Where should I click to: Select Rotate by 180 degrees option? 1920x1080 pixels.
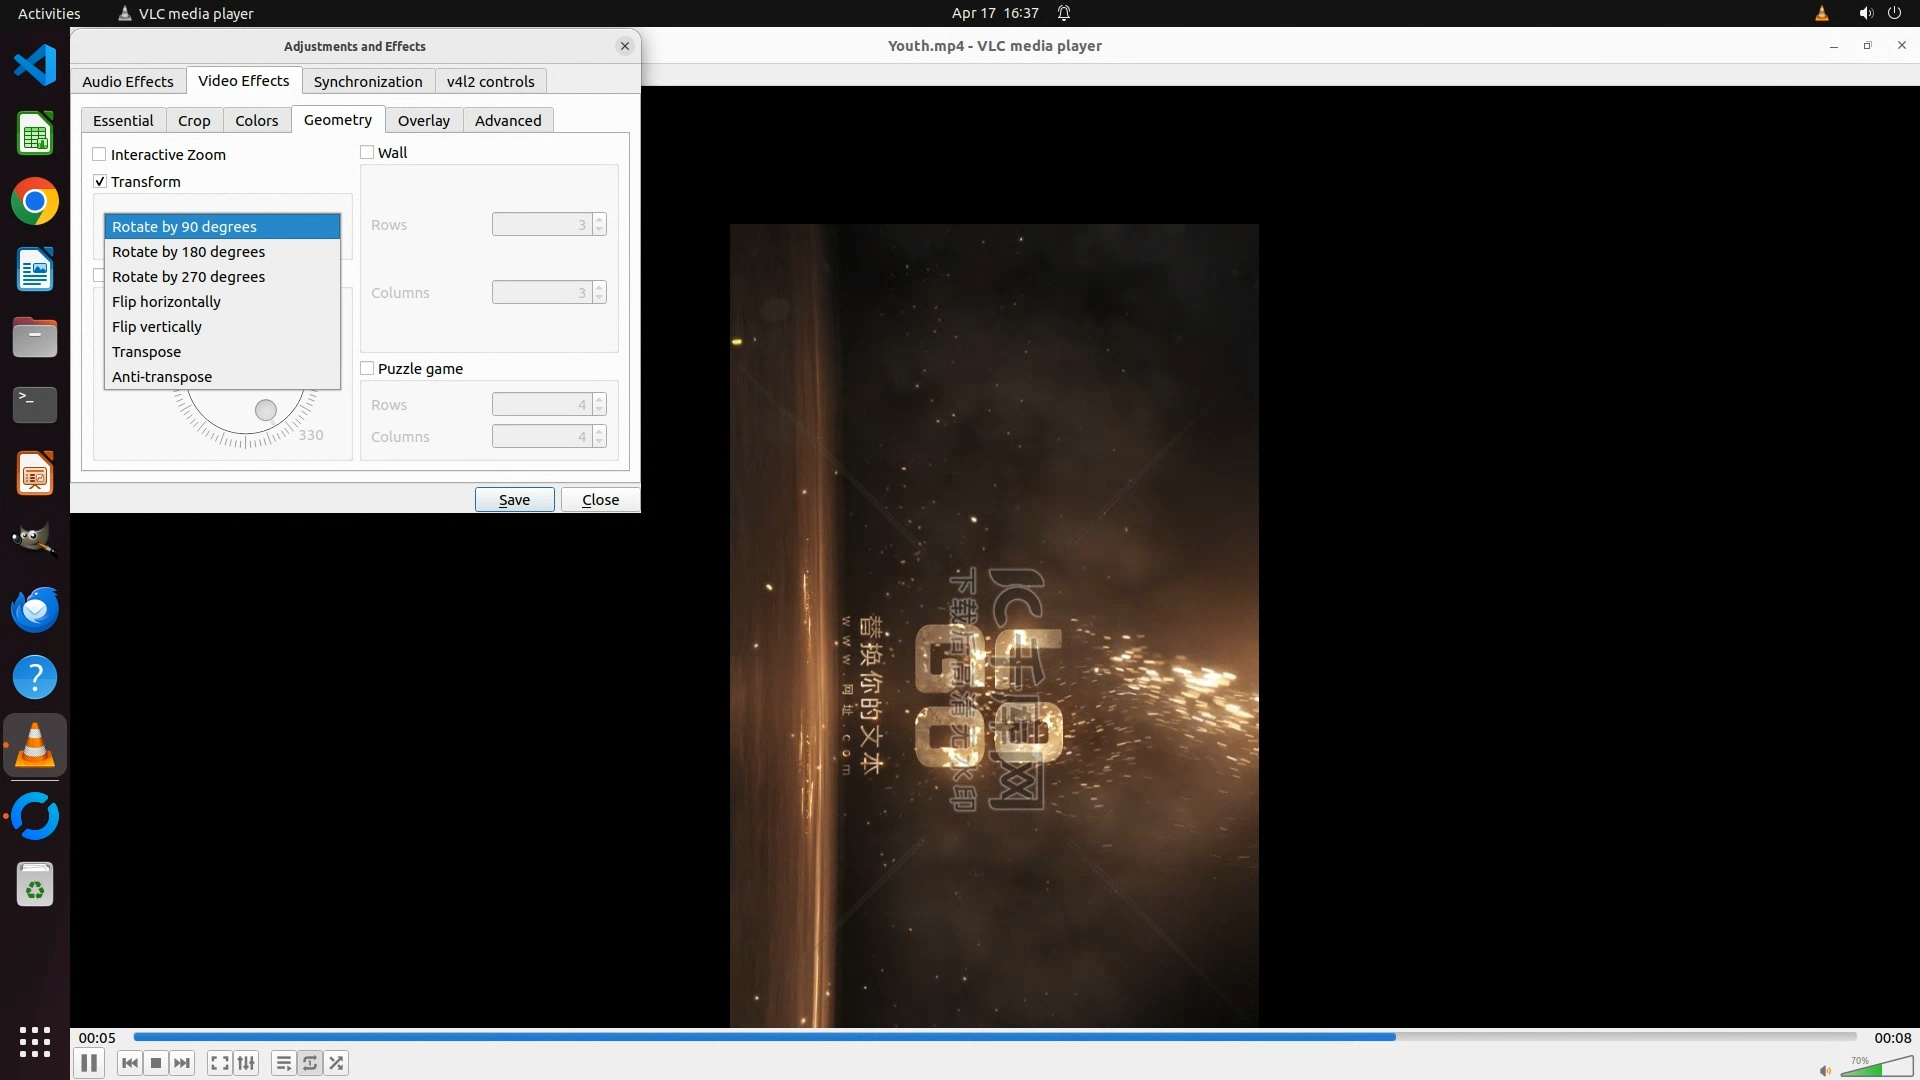click(188, 252)
